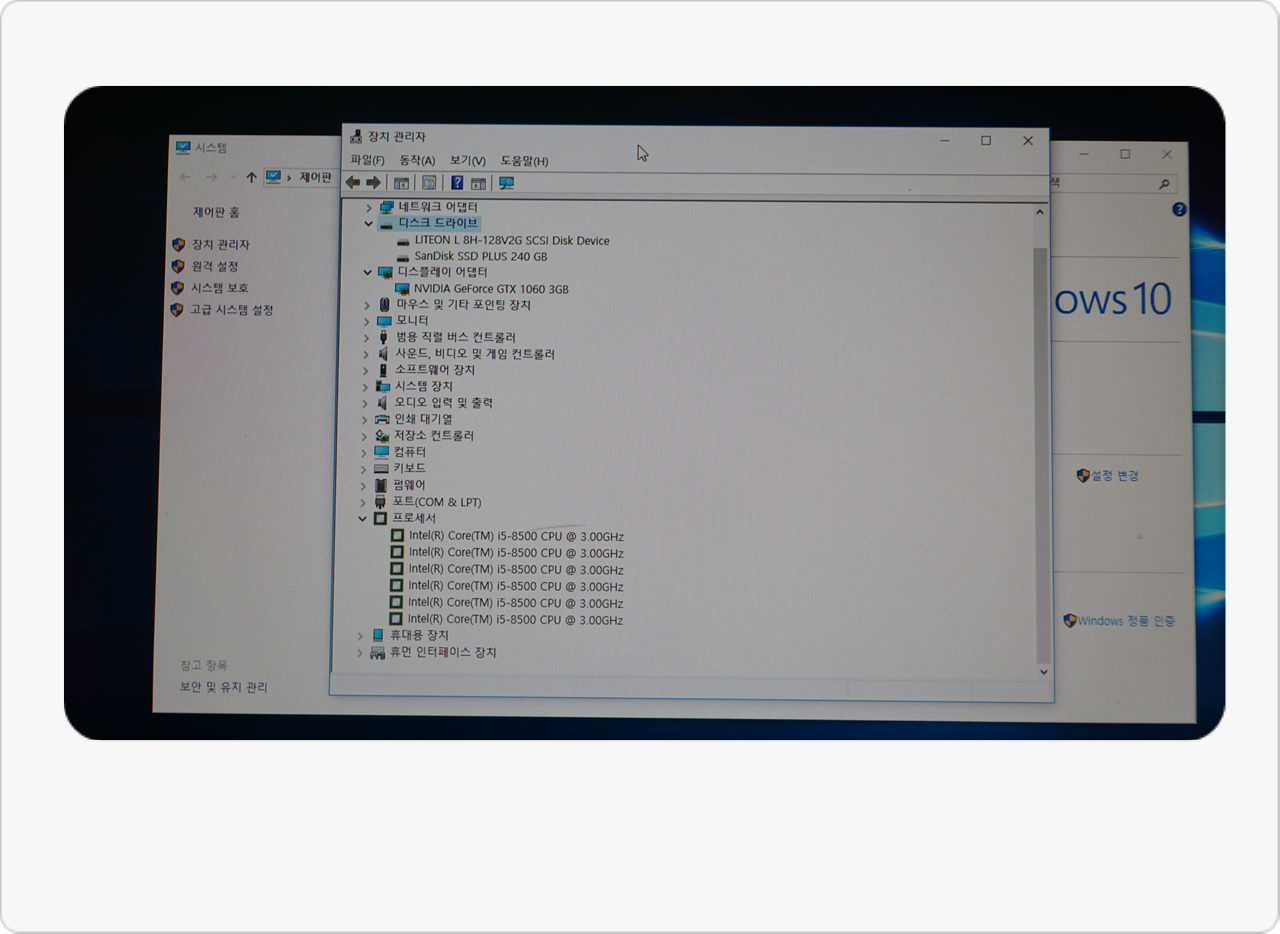Select the 휴먼 인터페이스 장치 label

coord(442,653)
